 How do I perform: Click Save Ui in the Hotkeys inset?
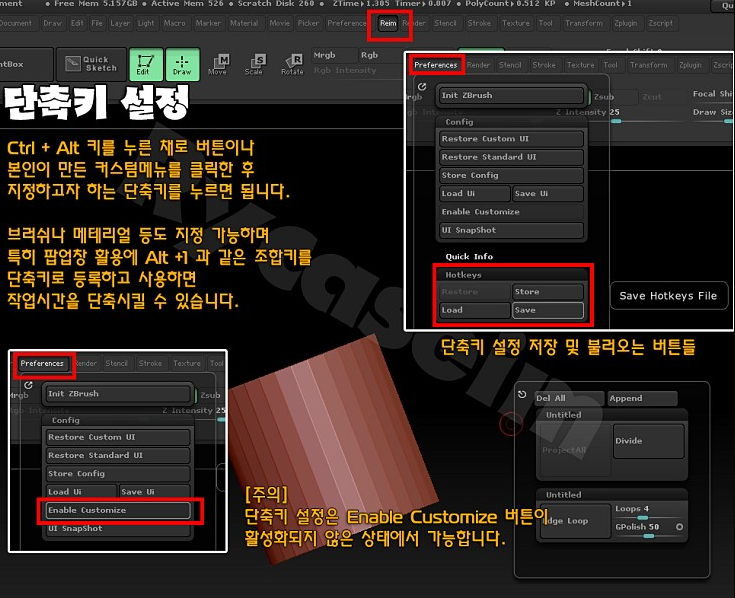coord(548,194)
